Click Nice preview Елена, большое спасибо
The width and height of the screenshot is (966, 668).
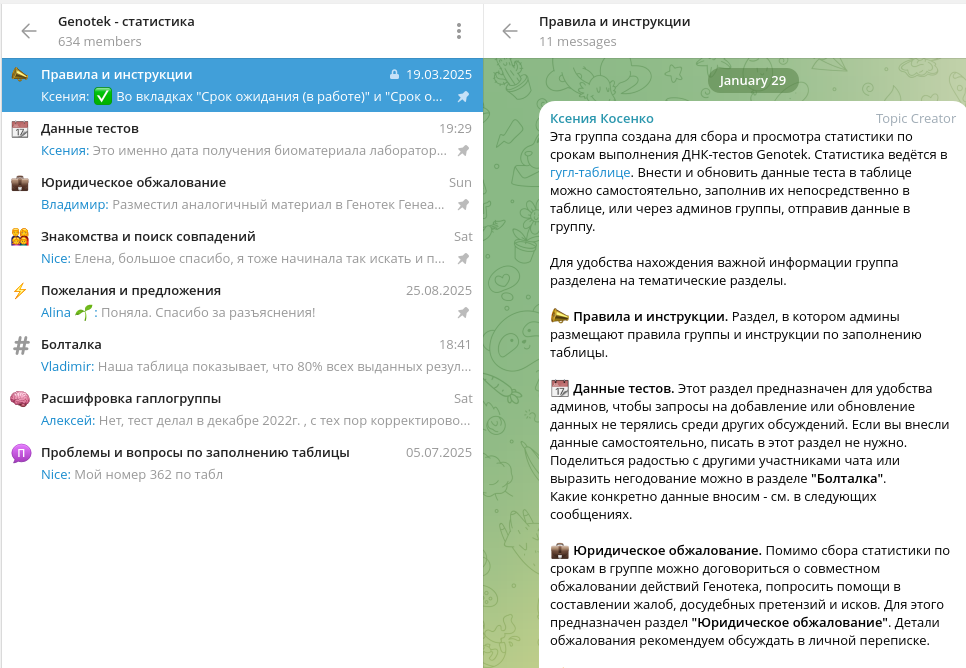coord(242,259)
